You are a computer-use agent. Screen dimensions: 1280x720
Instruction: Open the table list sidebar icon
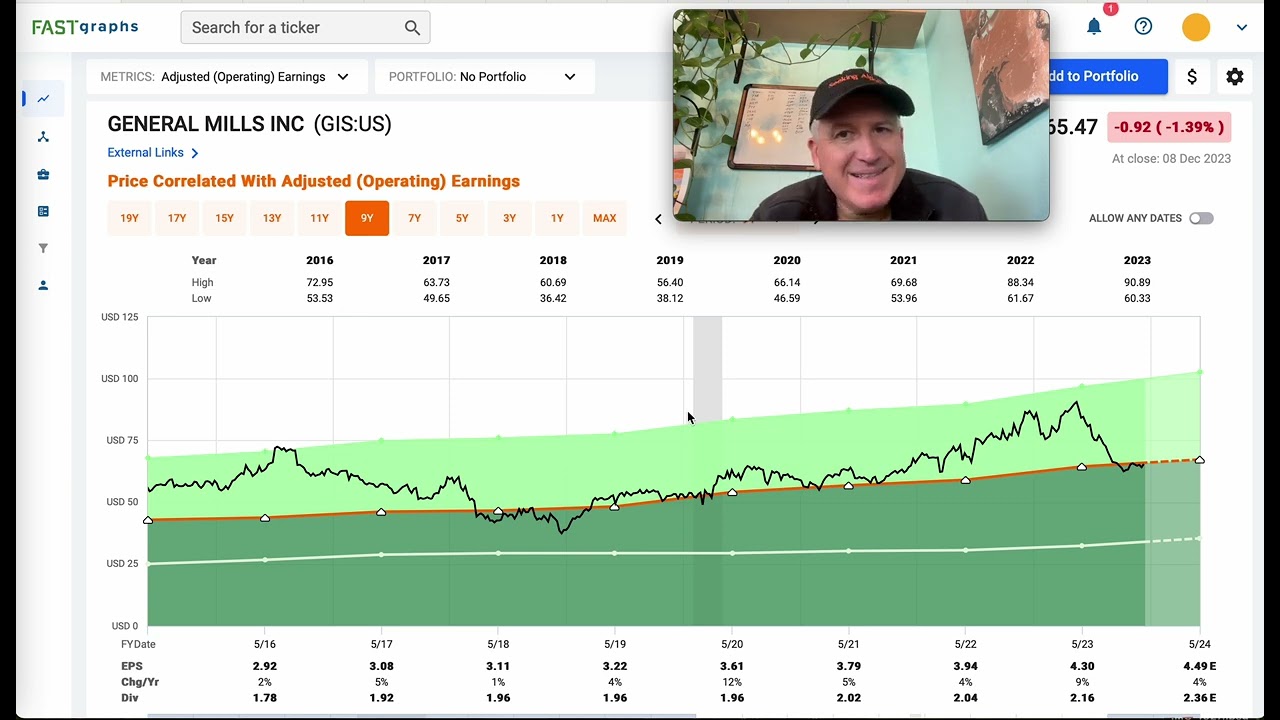(43, 211)
